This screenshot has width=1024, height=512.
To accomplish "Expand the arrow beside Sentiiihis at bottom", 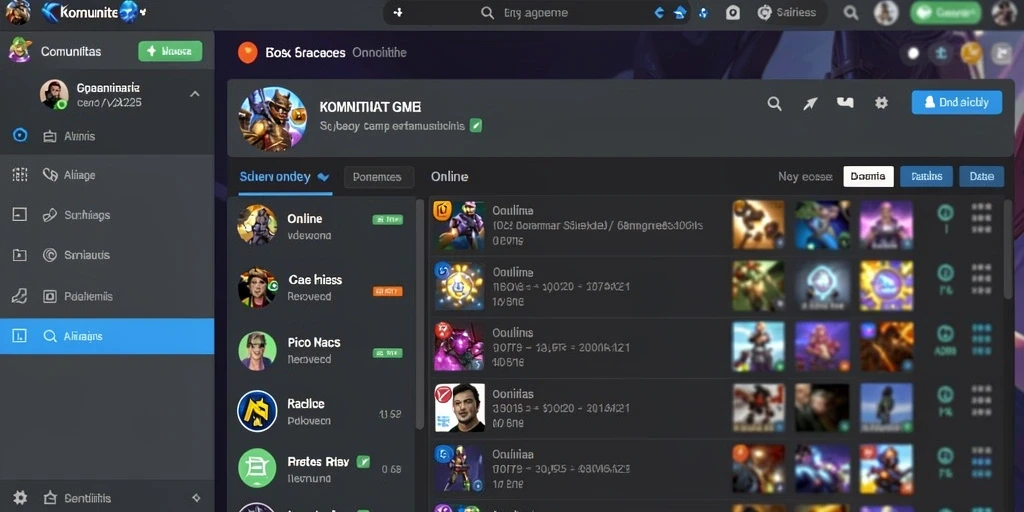I will click(x=197, y=498).
